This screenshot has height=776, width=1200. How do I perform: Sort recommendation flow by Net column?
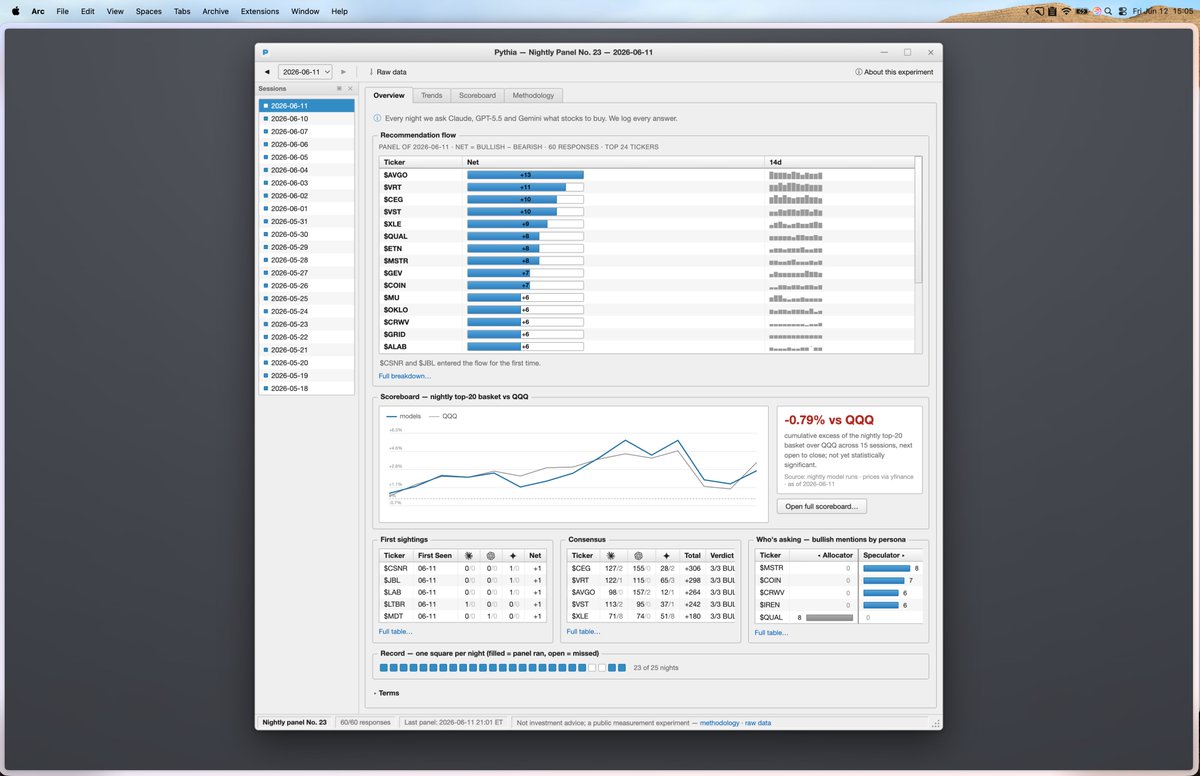click(614, 162)
